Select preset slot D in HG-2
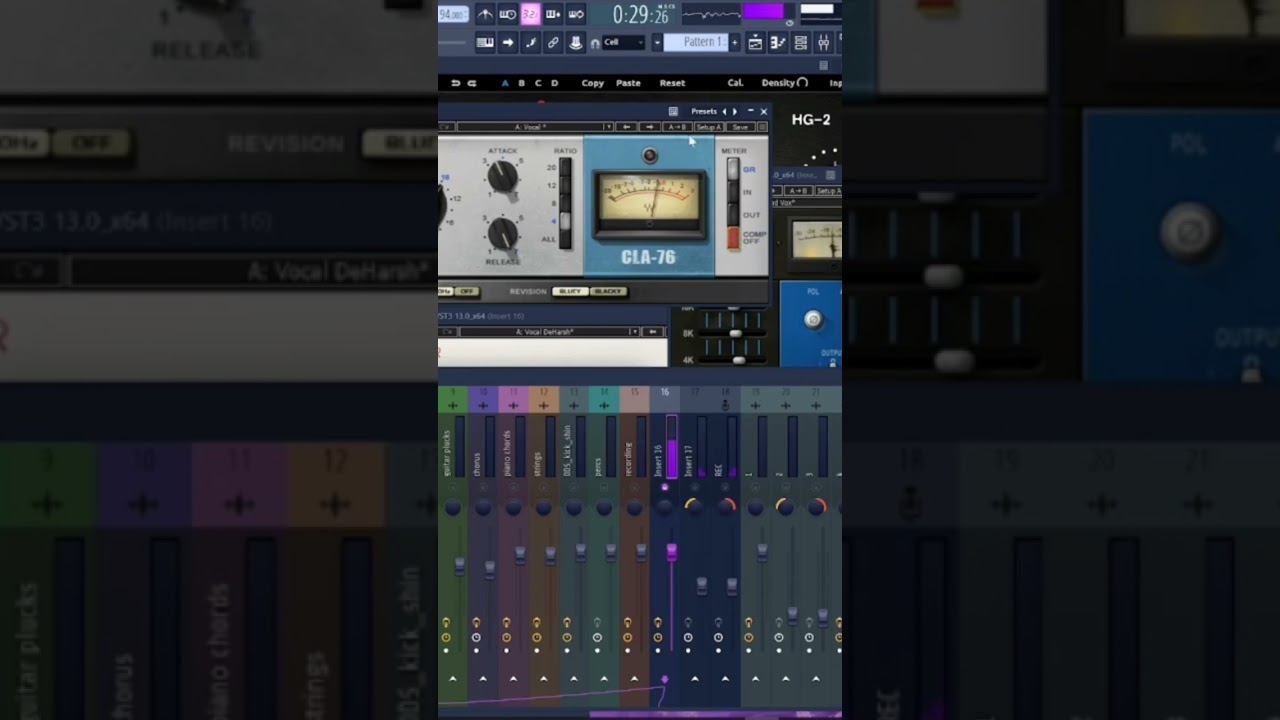The height and width of the screenshot is (720, 1280). (555, 83)
